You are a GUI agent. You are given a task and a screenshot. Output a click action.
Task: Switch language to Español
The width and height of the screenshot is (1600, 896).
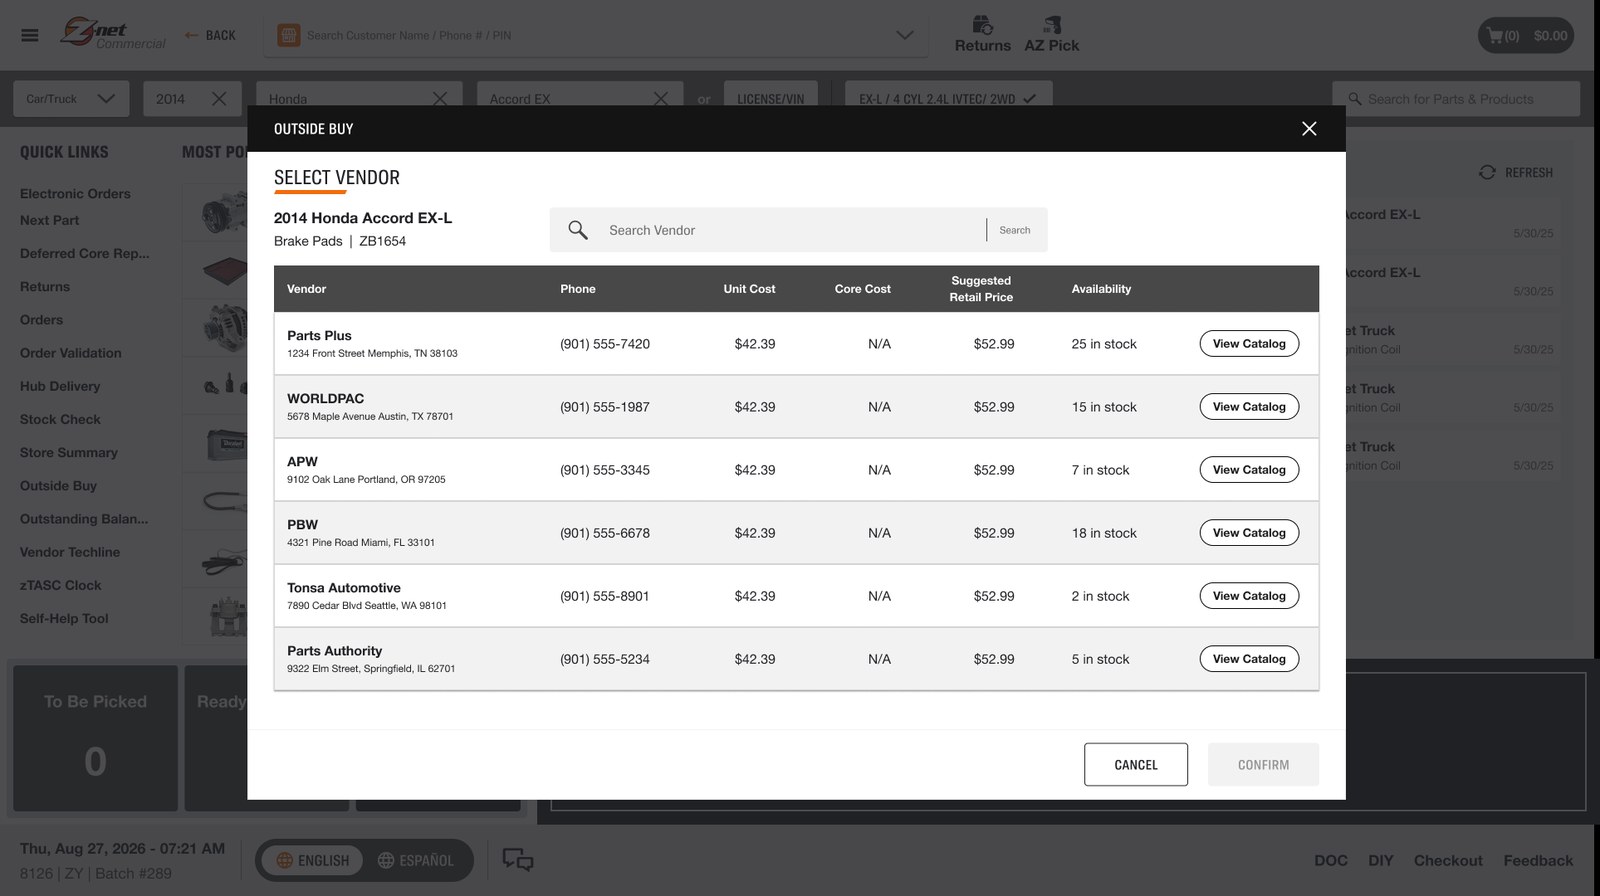(416, 860)
